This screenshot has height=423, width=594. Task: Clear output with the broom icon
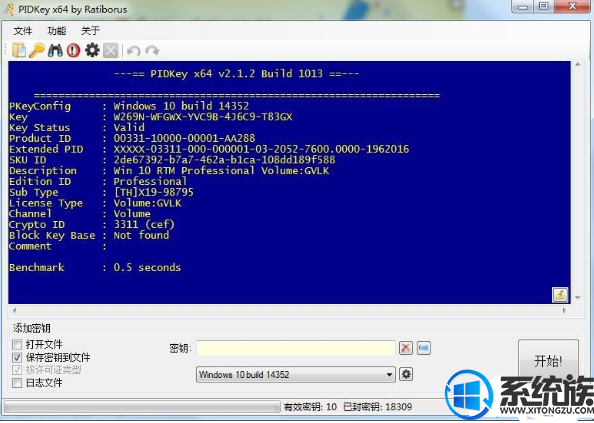click(x=560, y=295)
